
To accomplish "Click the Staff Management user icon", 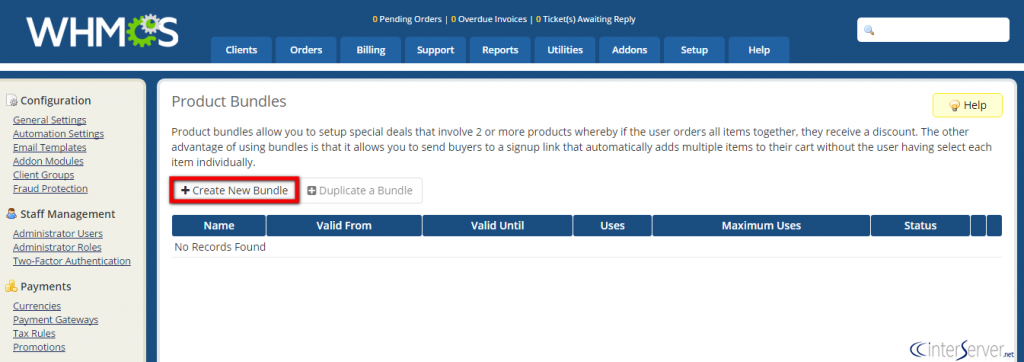I will pyautogui.click(x=11, y=214).
